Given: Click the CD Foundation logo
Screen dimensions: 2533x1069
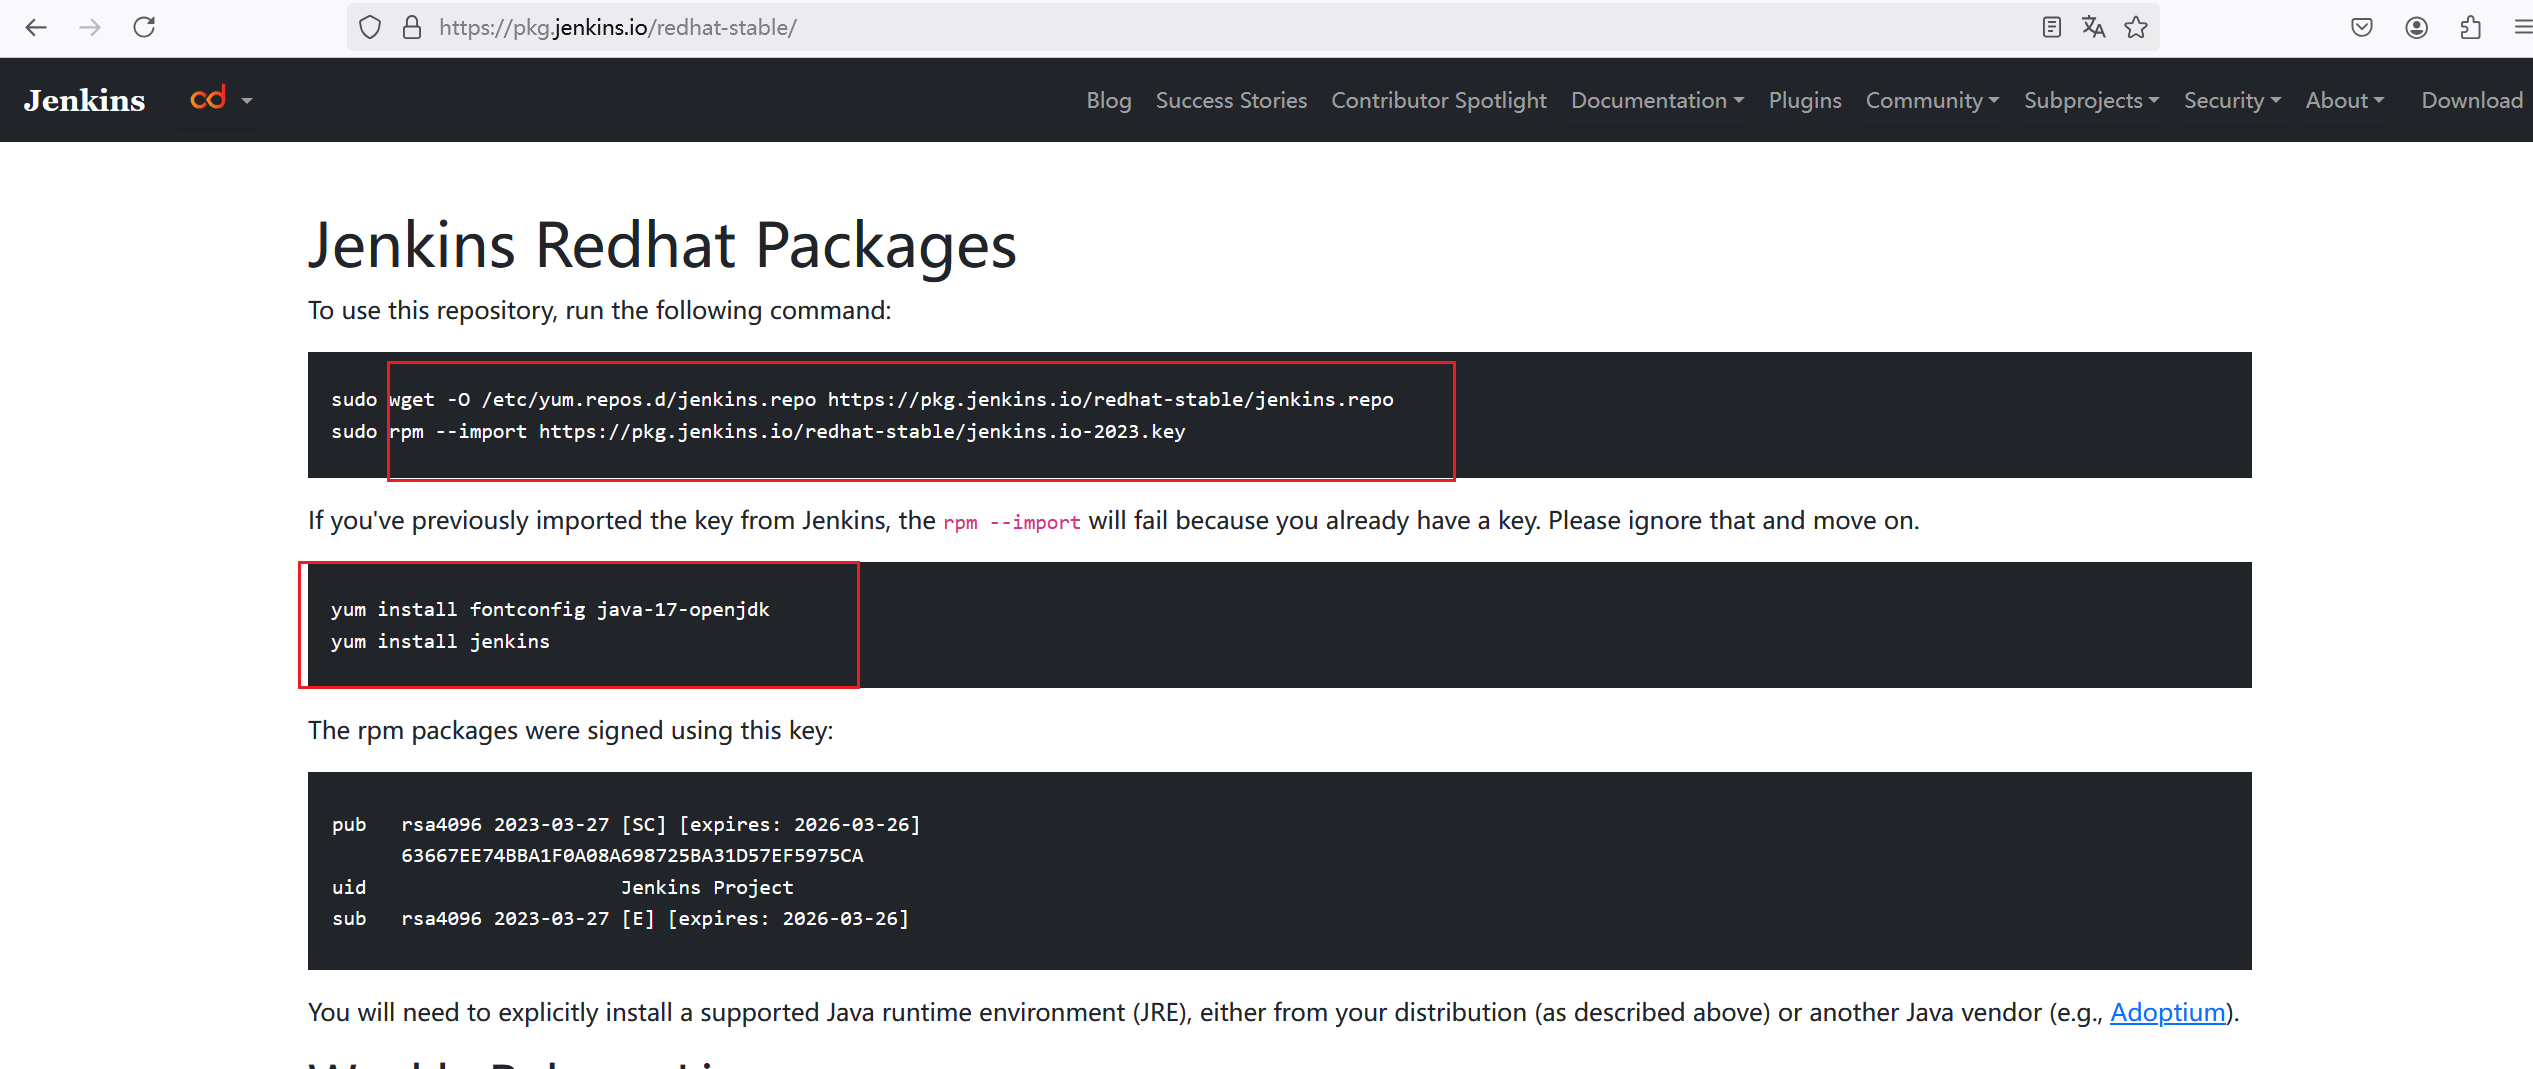Looking at the screenshot, I should 208,98.
